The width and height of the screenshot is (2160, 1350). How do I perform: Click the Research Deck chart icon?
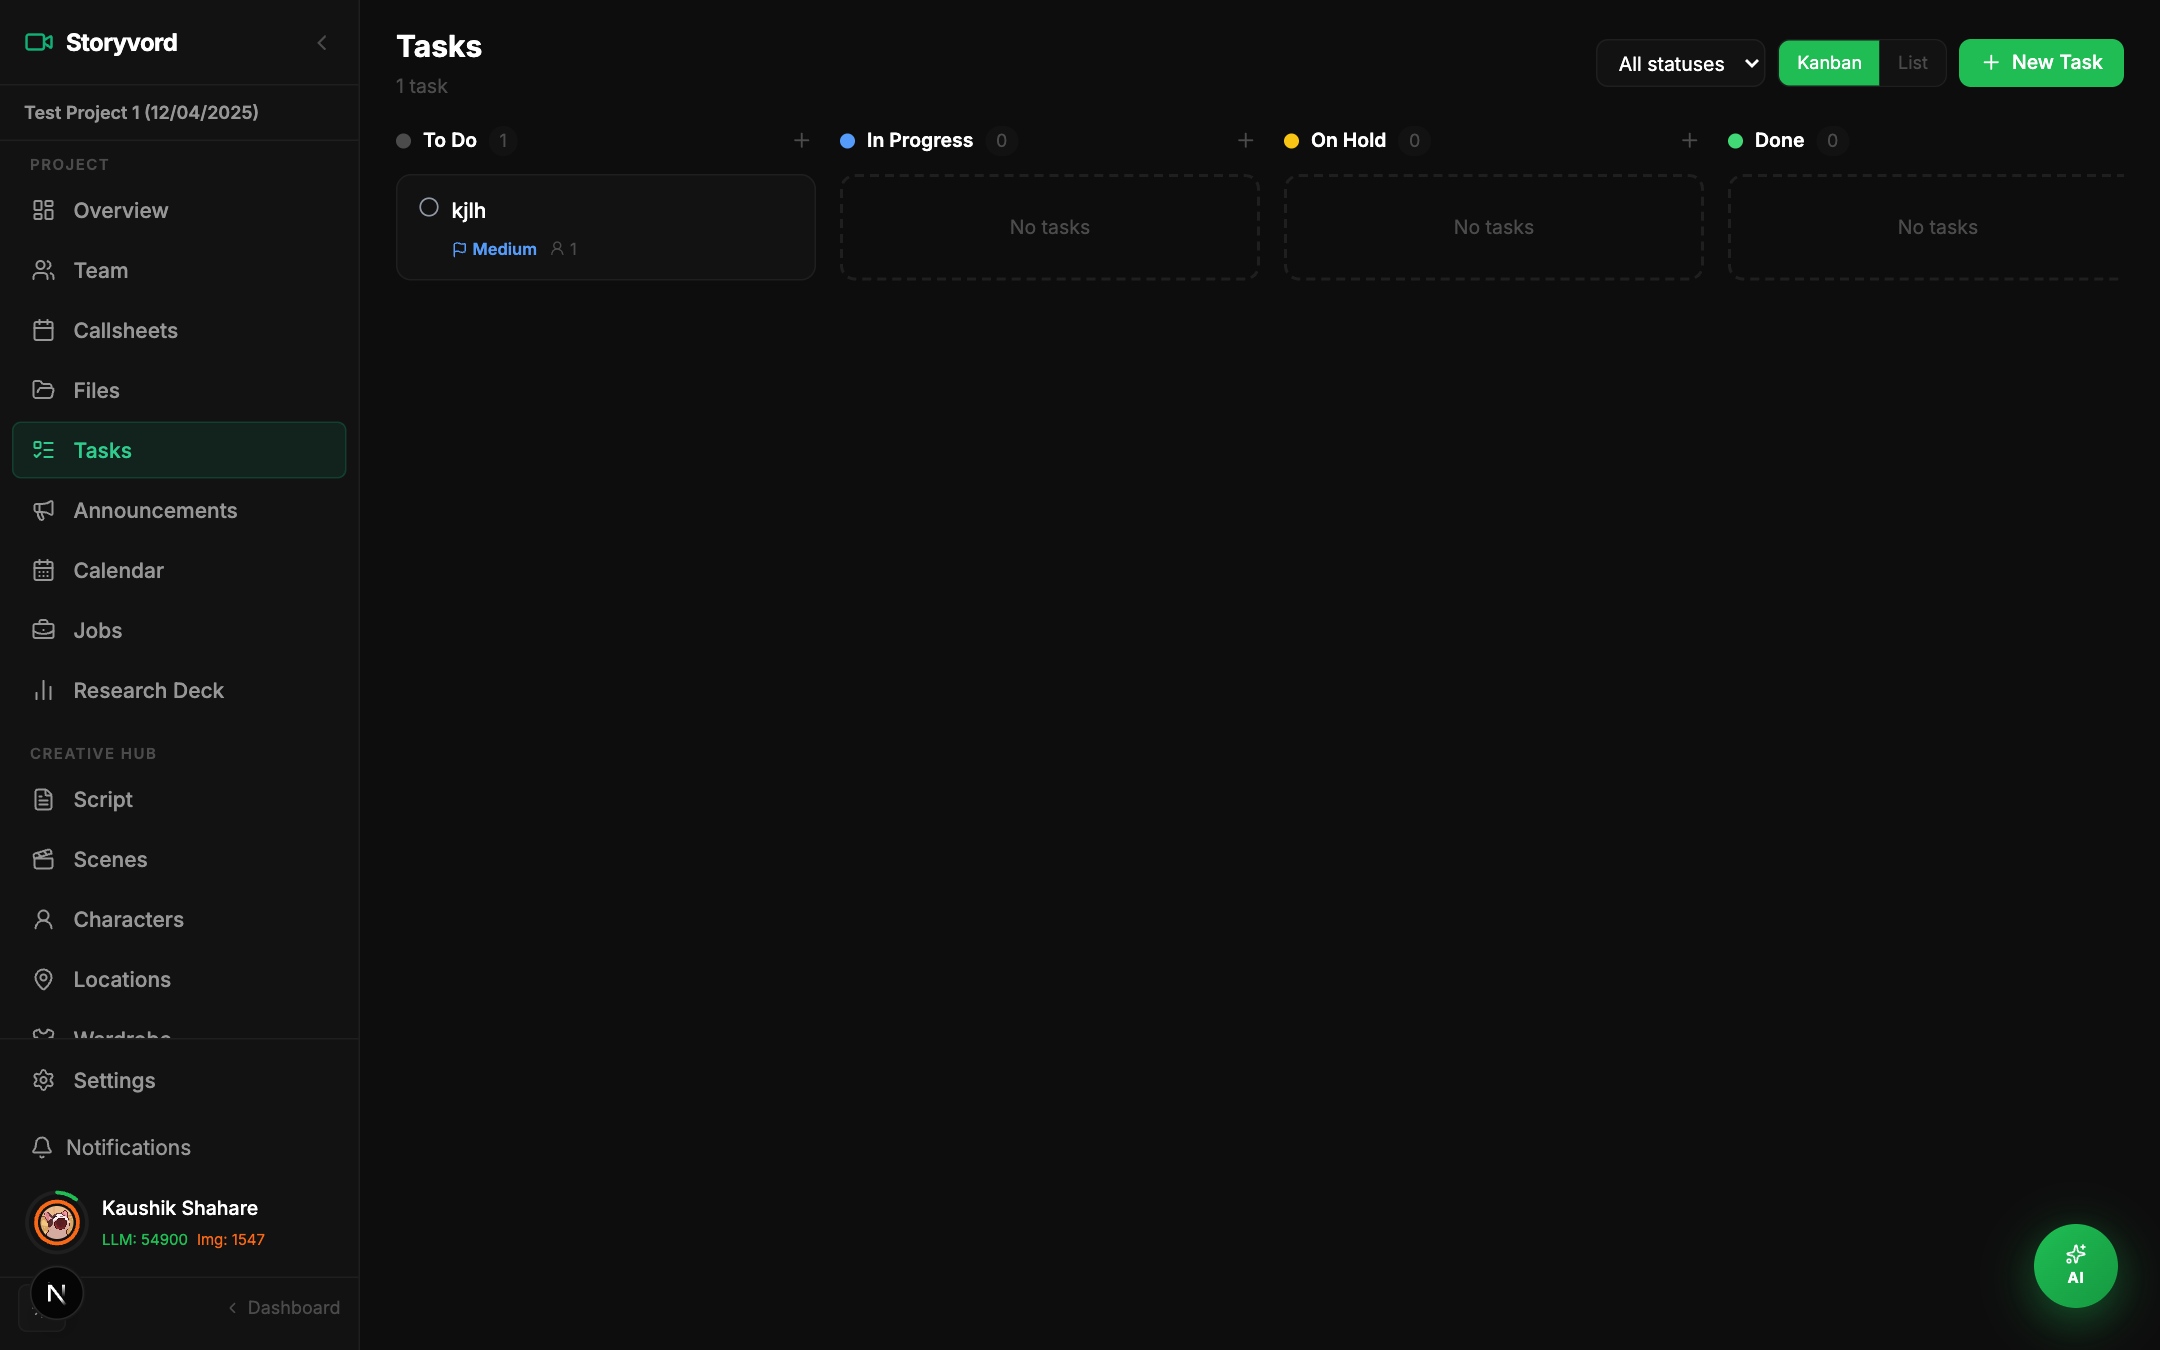point(43,690)
